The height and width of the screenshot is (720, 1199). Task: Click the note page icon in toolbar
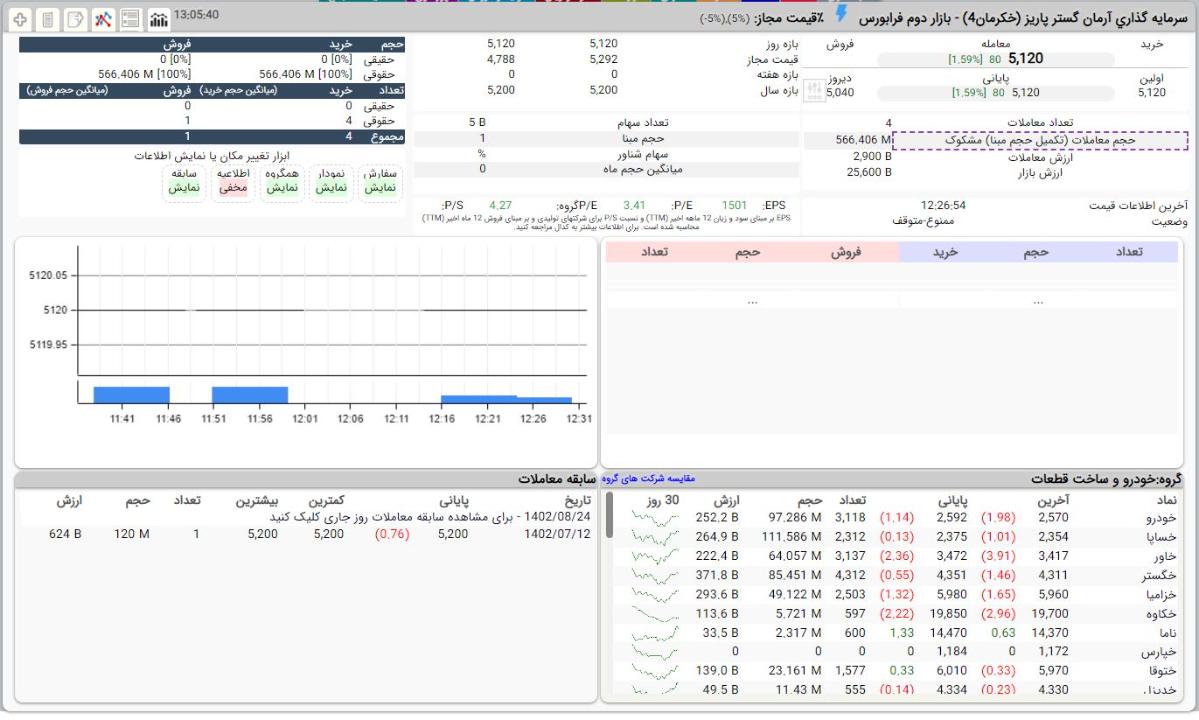75,19
